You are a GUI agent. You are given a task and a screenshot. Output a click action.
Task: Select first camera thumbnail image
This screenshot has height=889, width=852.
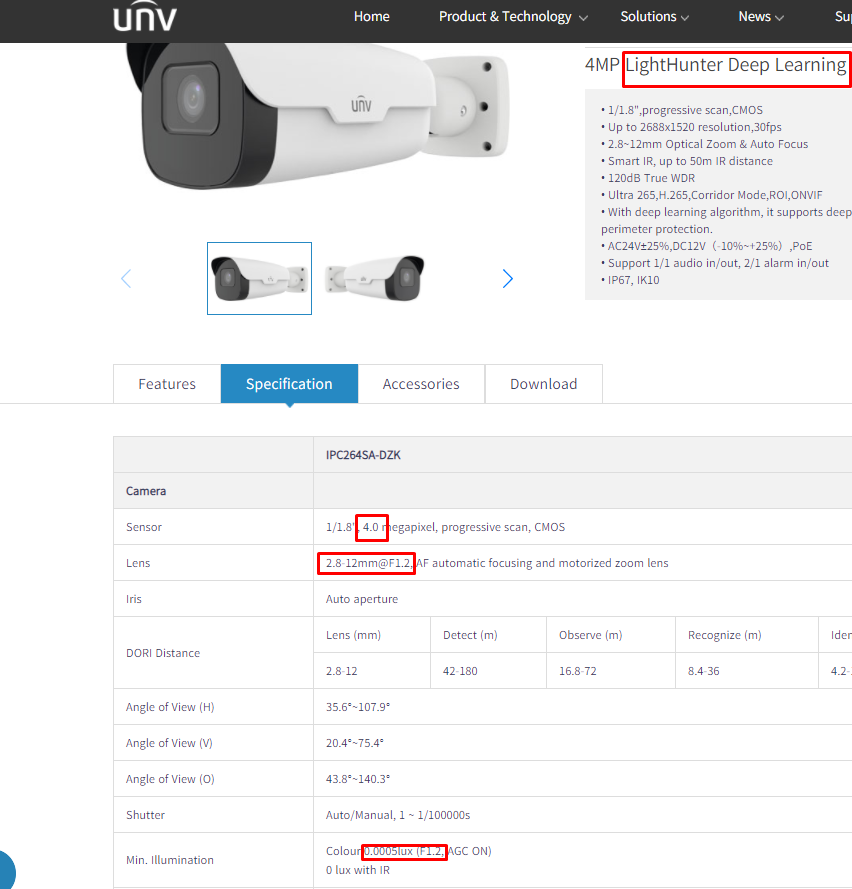coord(259,278)
